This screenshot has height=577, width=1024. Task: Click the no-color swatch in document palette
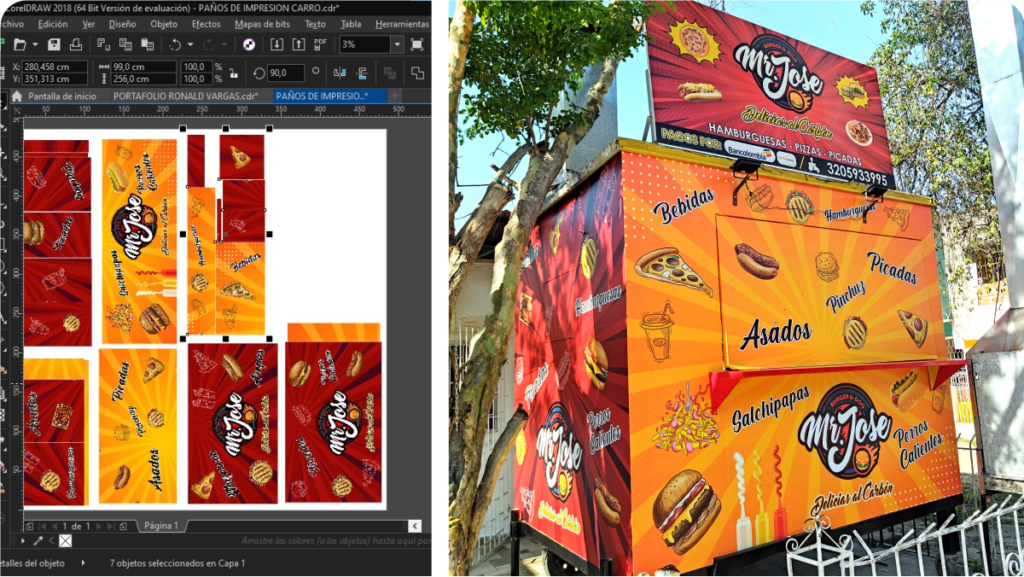(x=65, y=541)
